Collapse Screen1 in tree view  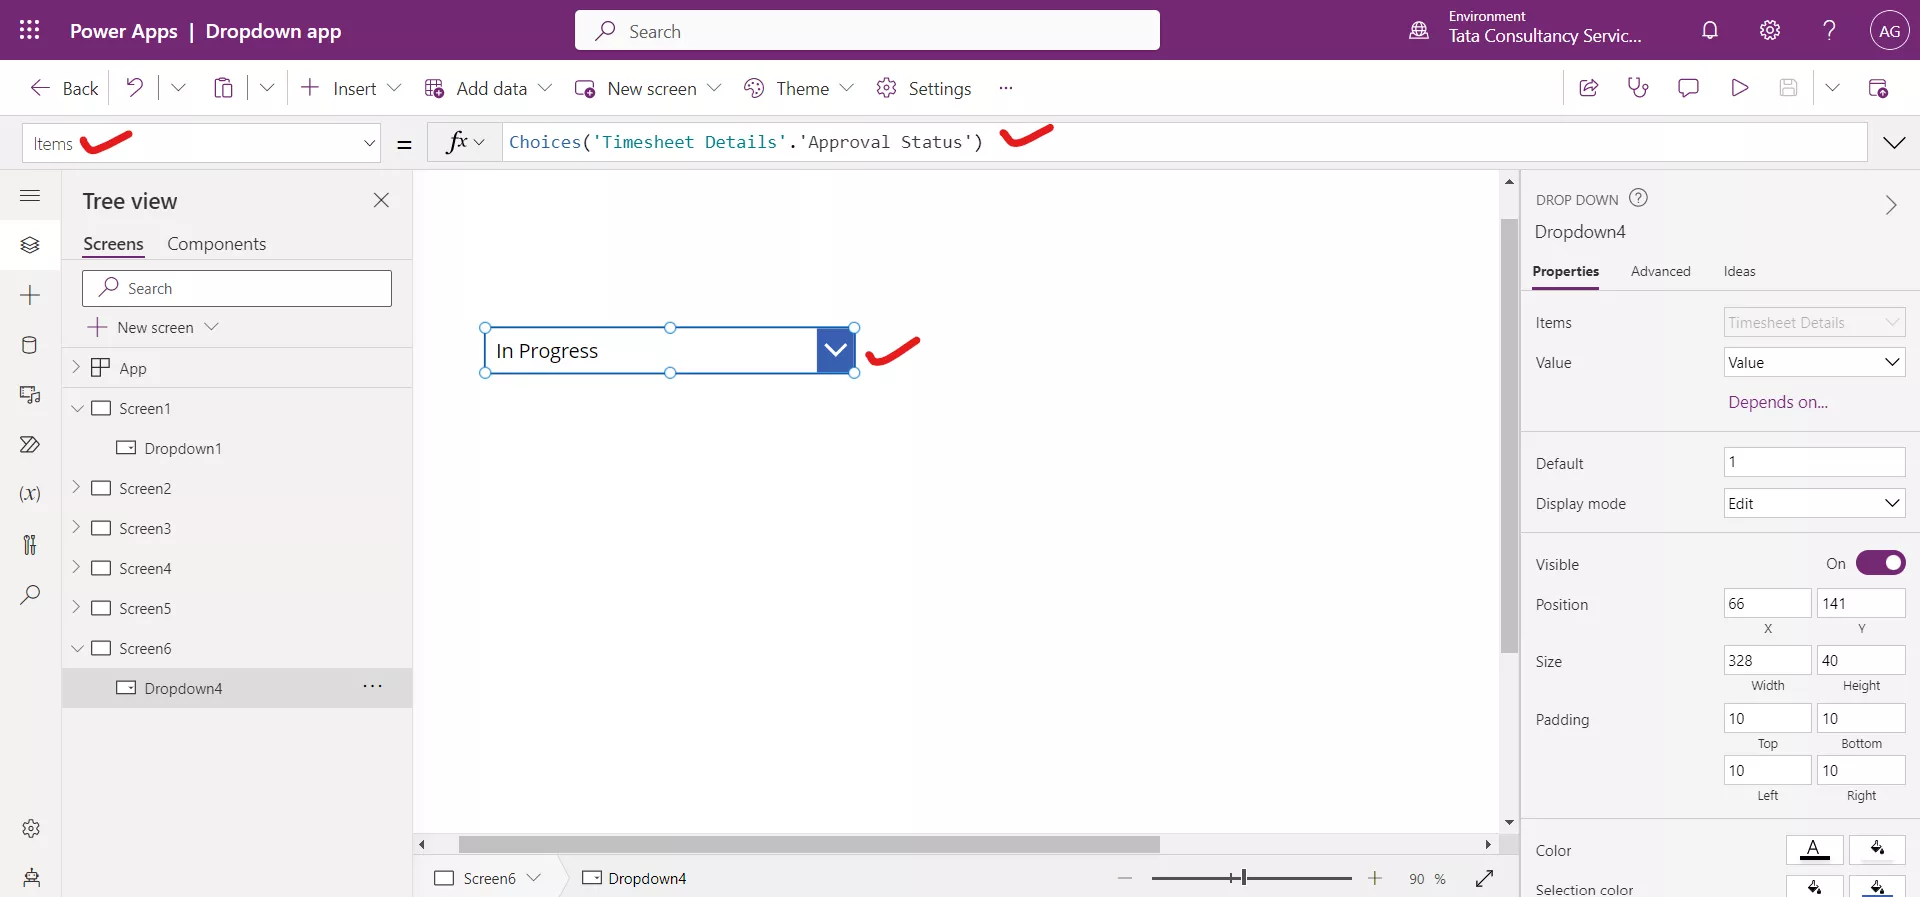point(77,408)
